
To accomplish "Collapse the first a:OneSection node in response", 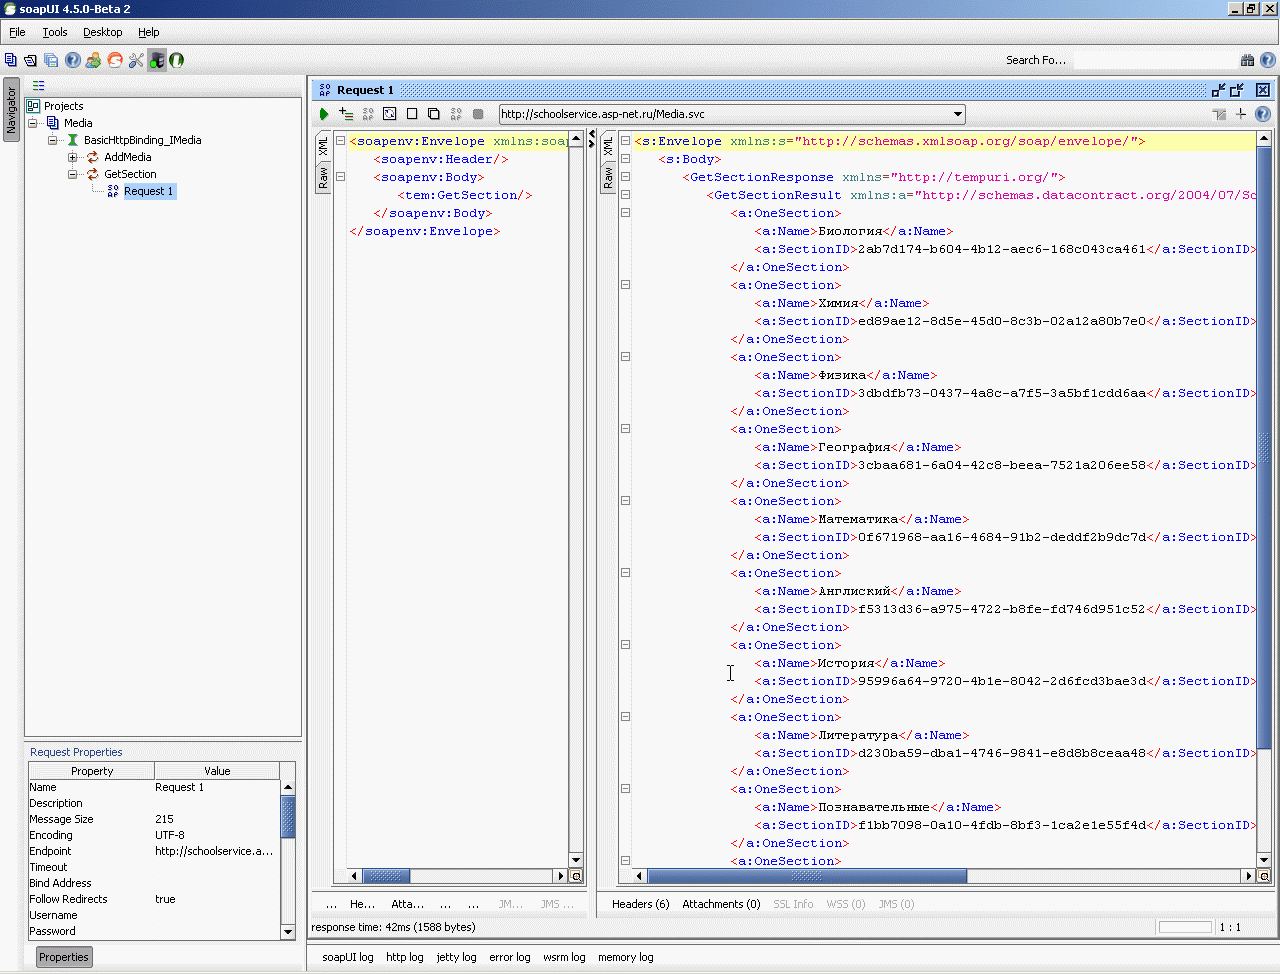I will [x=625, y=213].
